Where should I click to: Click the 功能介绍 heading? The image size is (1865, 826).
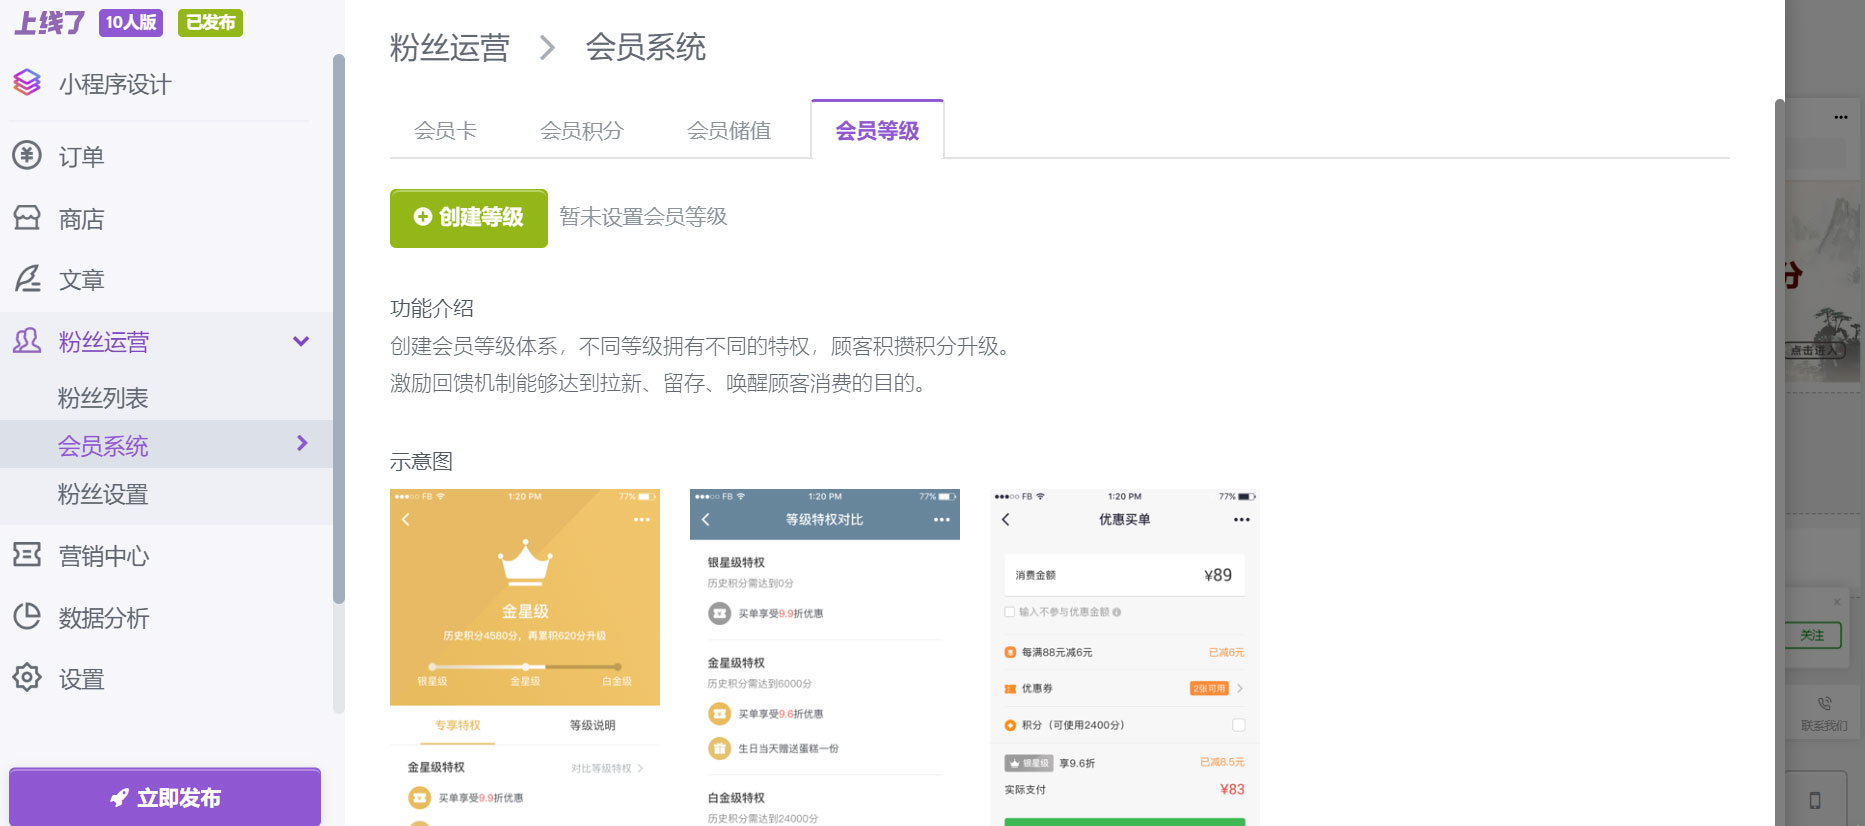point(432,308)
